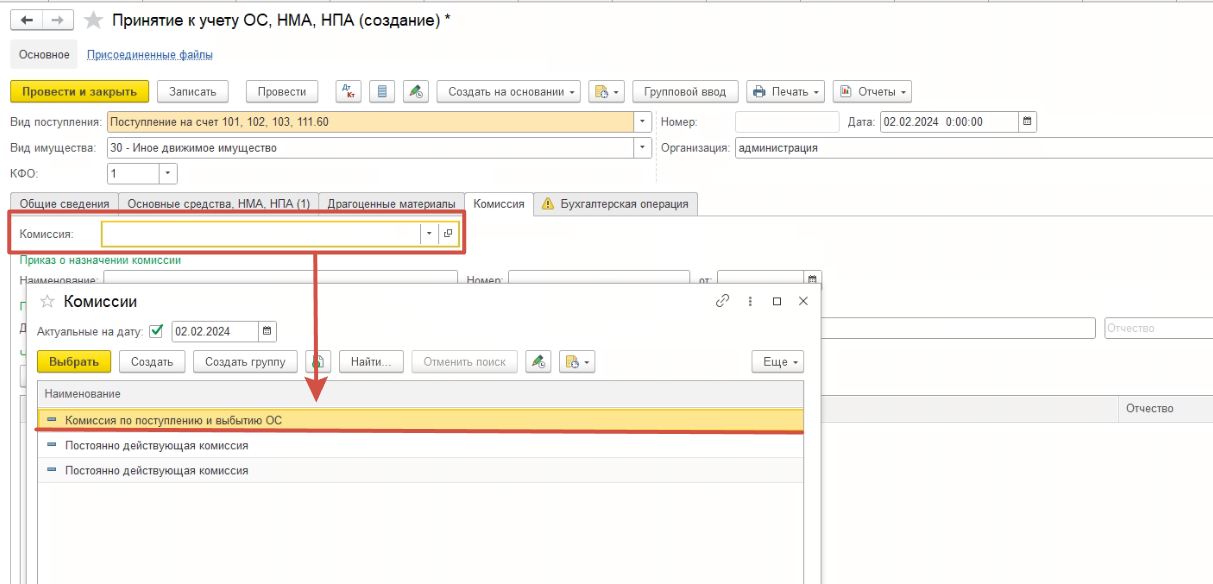The image size is (1213, 584).
Task: Open the Дт/Кт postings icon
Action: (x=348, y=92)
